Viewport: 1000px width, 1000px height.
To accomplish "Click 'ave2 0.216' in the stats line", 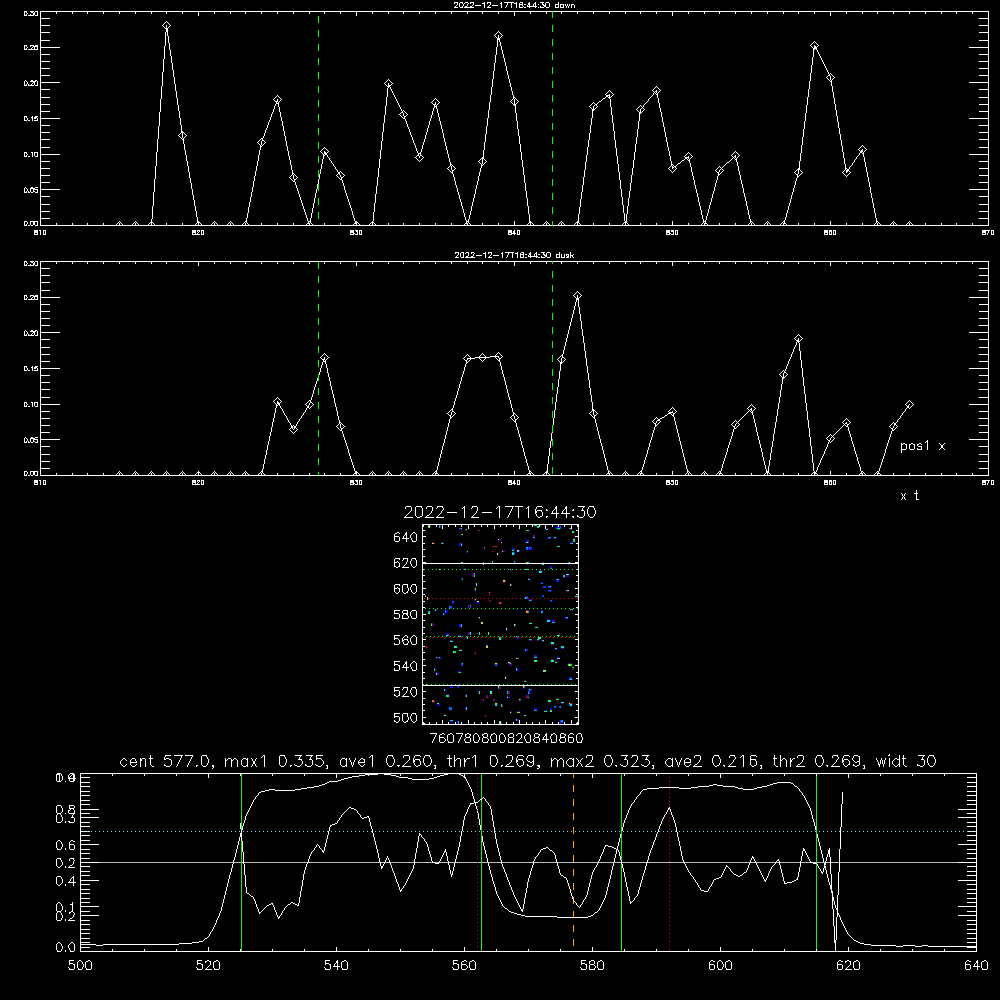I will pos(713,761).
